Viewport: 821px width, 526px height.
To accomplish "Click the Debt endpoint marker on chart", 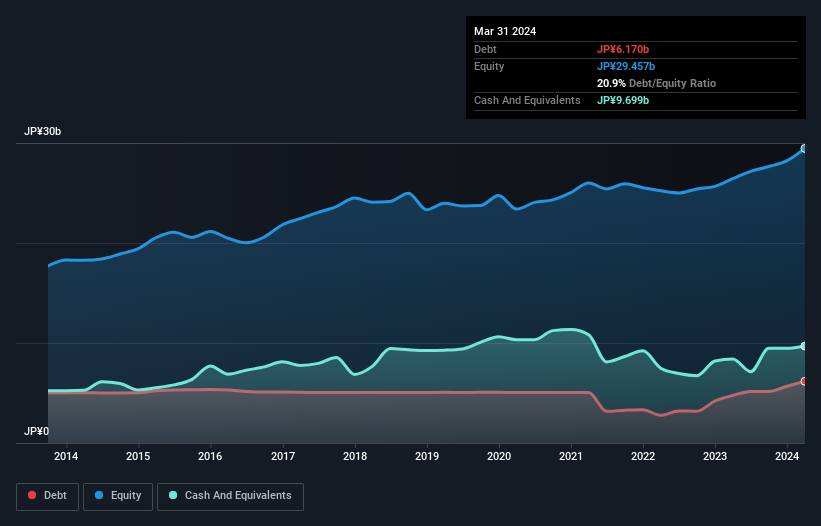I will point(804,381).
